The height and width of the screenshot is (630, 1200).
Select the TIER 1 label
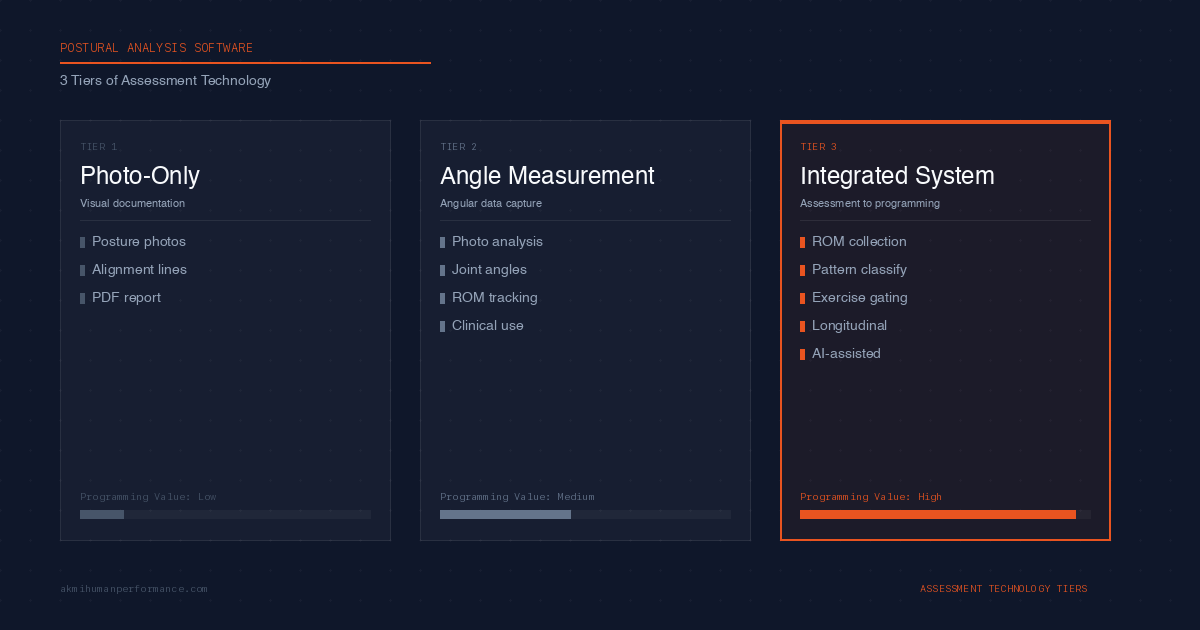pos(98,147)
